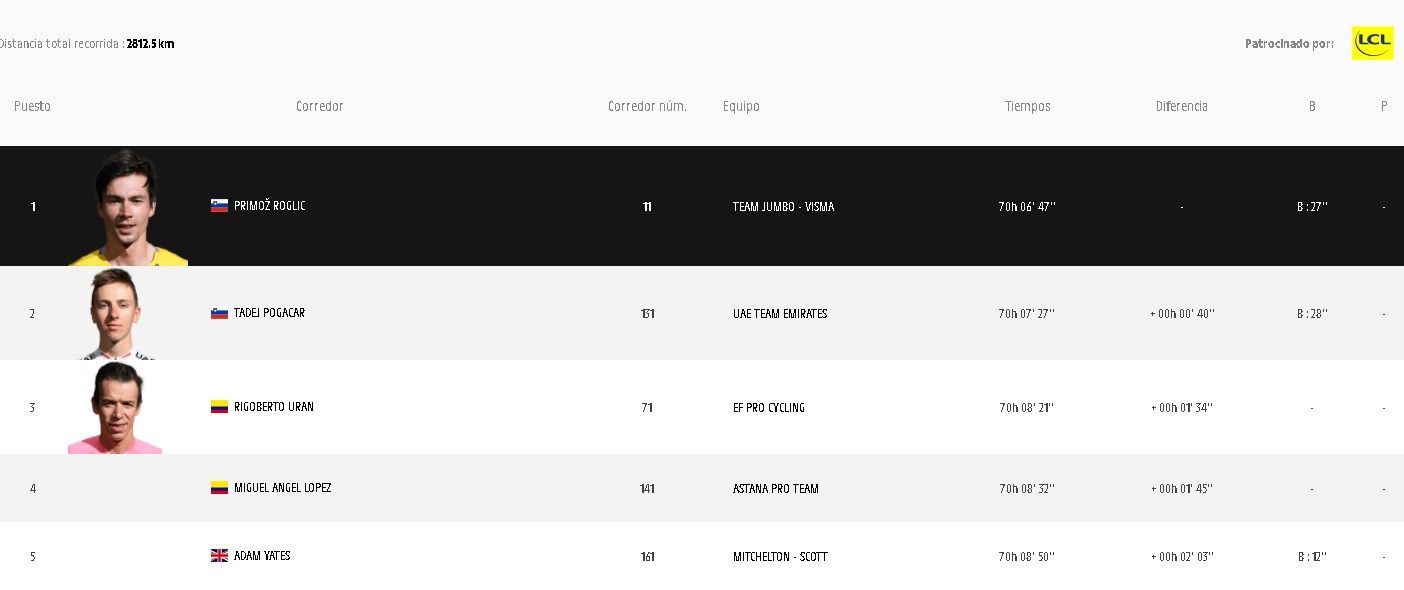
Task: Open Miguel Angel Lopez rider profile
Action: pos(282,488)
